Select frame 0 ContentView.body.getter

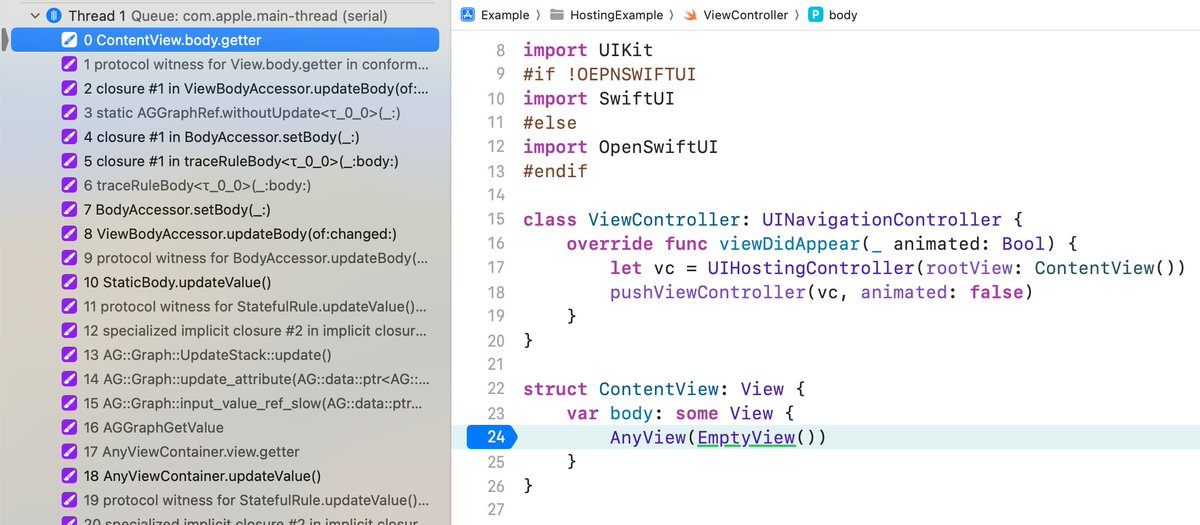click(x=225, y=40)
